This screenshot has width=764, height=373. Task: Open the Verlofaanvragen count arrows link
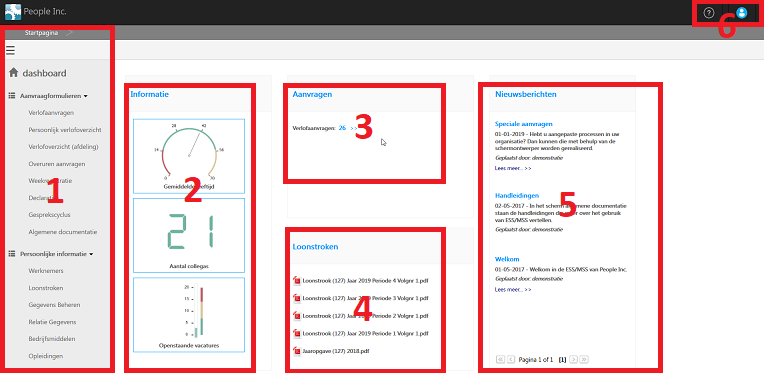pos(354,128)
